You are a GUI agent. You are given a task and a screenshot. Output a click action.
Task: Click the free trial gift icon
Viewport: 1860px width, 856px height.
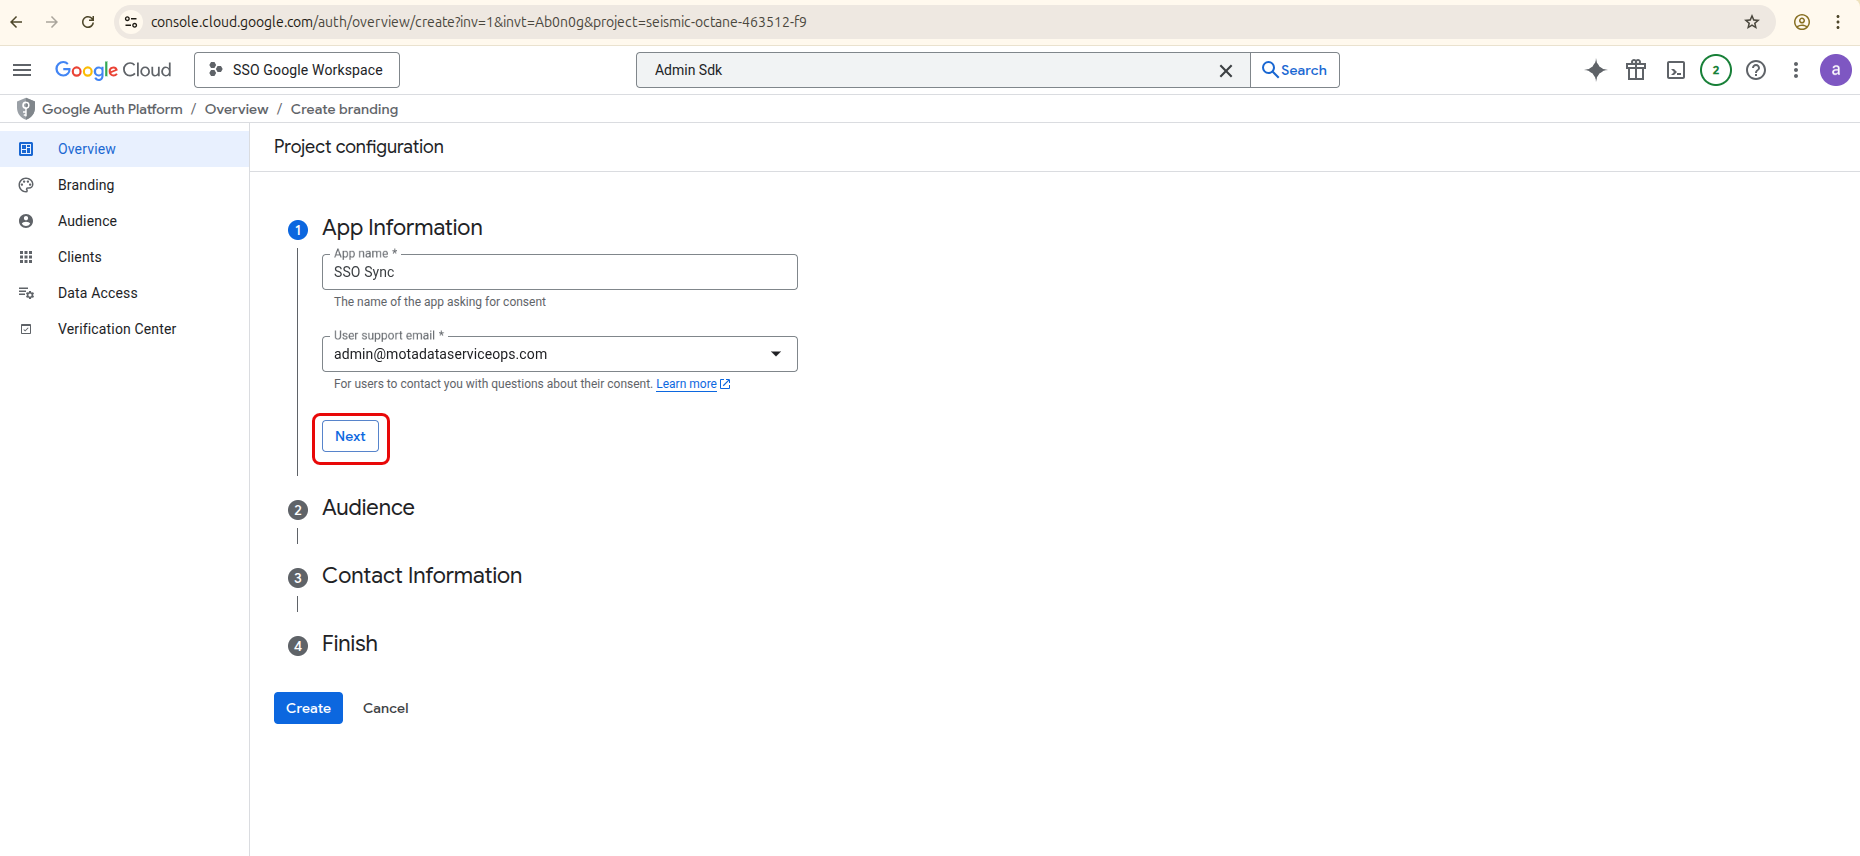(x=1636, y=70)
